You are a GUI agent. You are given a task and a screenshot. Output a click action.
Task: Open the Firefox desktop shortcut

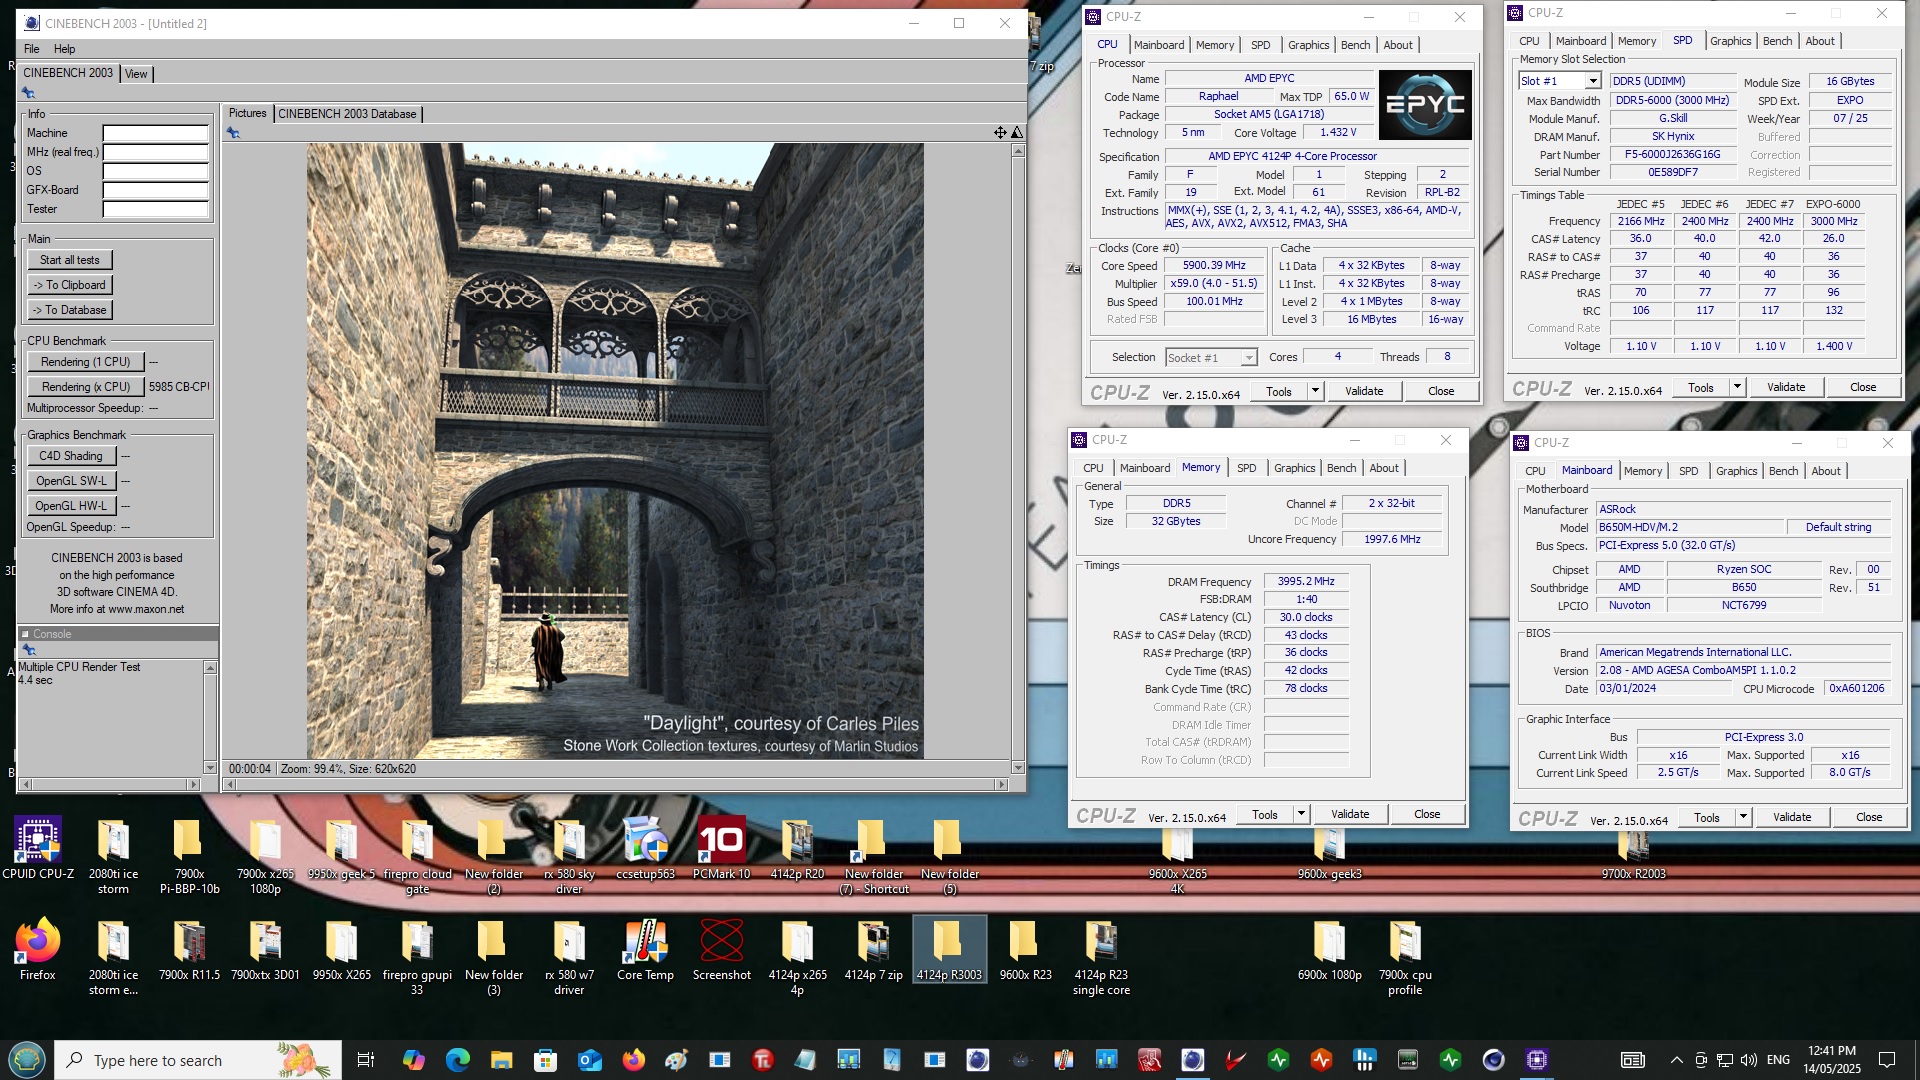(x=38, y=951)
